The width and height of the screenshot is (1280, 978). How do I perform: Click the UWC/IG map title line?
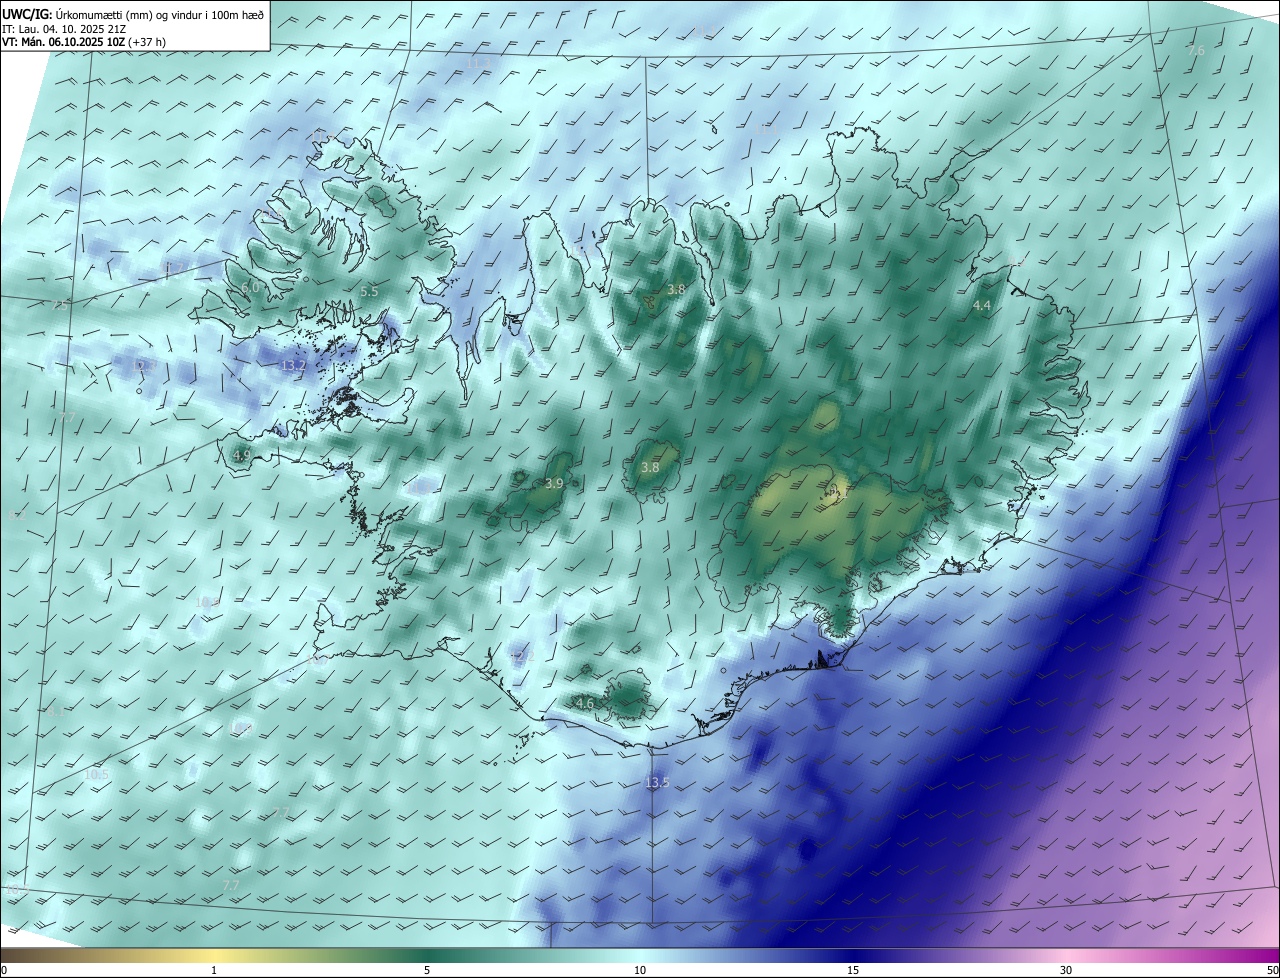click(134, 14)
